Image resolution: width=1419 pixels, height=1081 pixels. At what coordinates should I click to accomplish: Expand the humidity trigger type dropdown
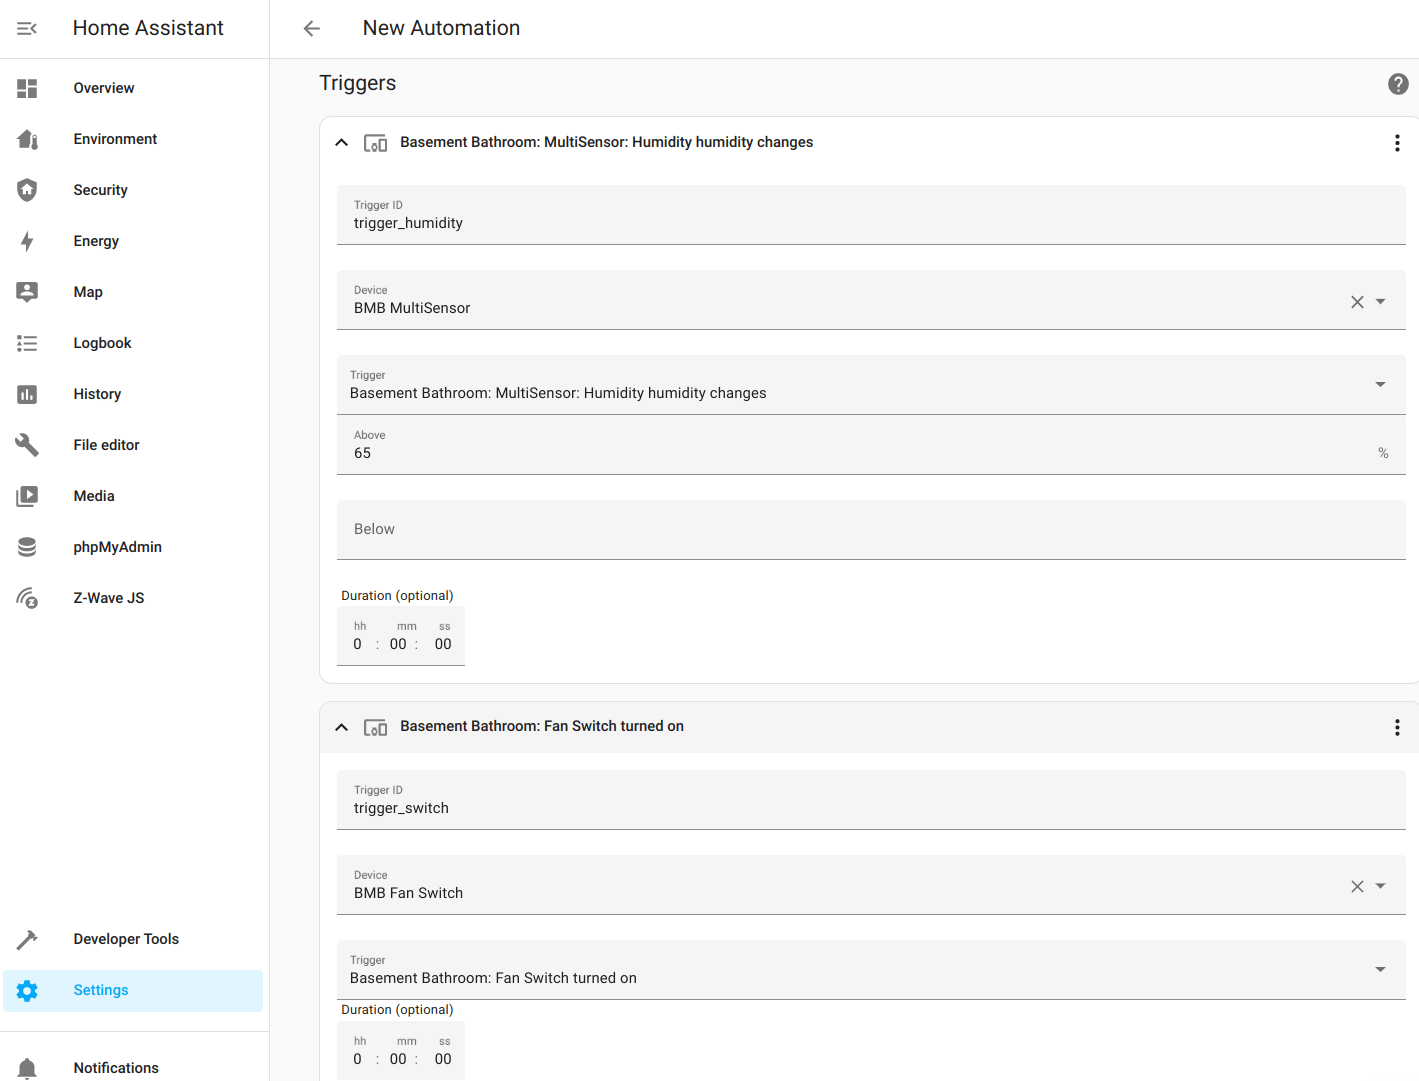pos(1381,385)
